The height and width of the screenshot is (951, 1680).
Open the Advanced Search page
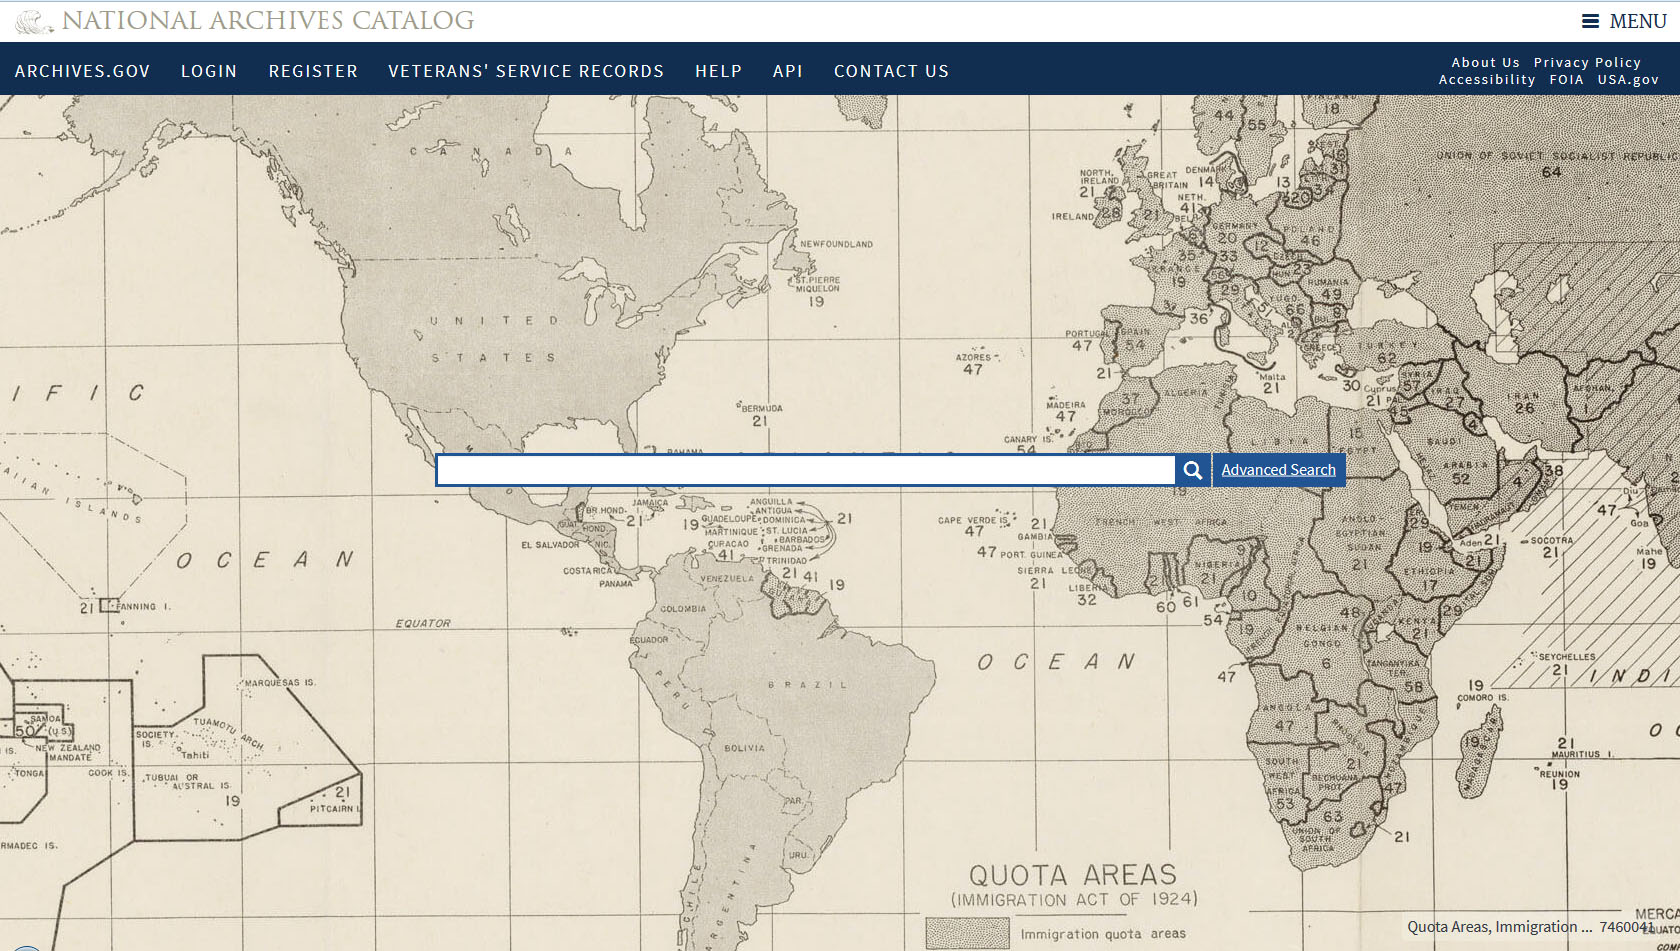coord(1278,469)
